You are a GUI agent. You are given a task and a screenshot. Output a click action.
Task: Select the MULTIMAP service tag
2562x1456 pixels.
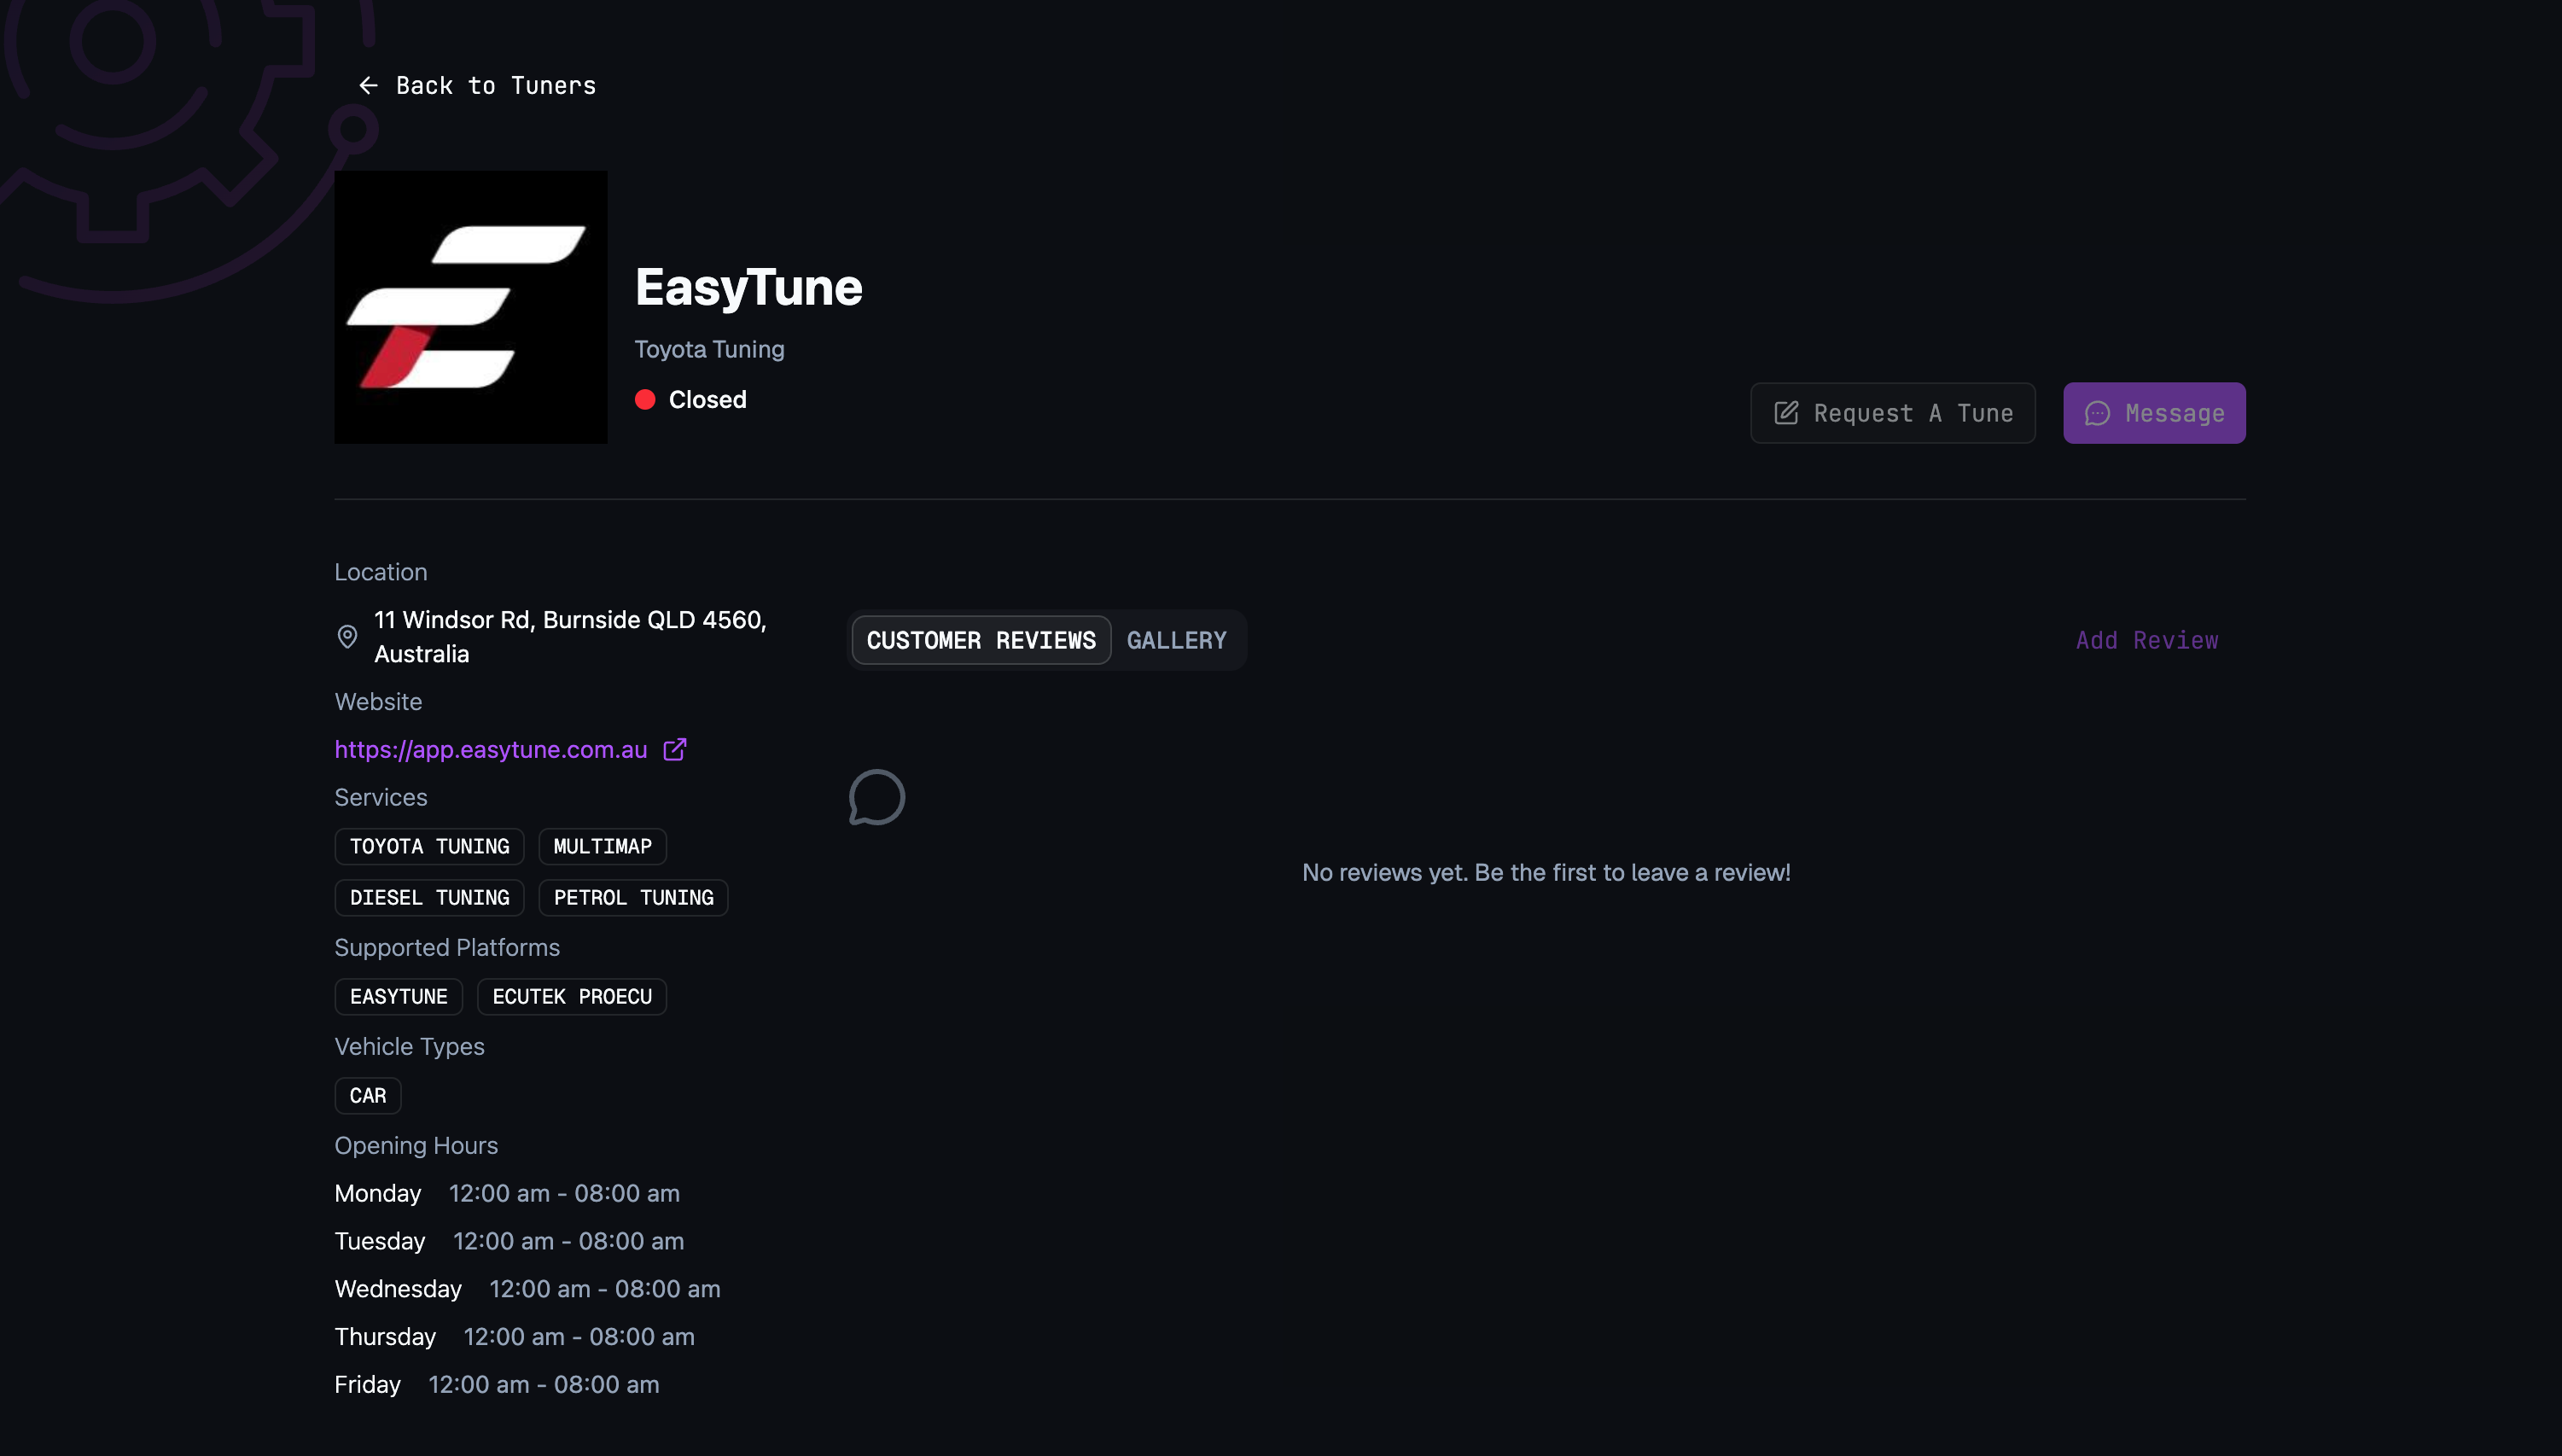click(x=602, y=845)
